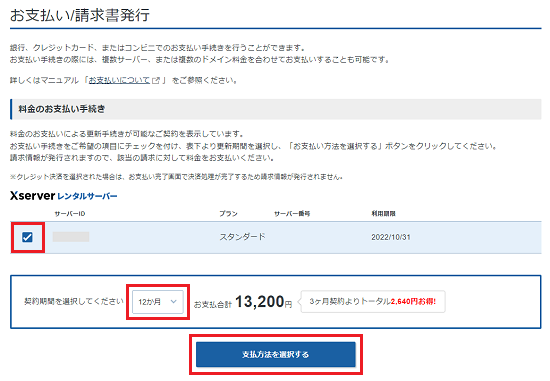Click the 13,200円 payment total
This screenshot has width=550, height=381.
(x=263, y=302)
